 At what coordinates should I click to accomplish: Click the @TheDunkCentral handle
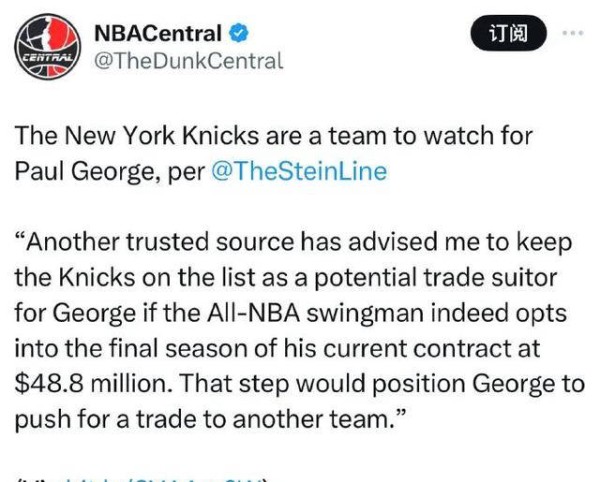click(x=188, y=61)
